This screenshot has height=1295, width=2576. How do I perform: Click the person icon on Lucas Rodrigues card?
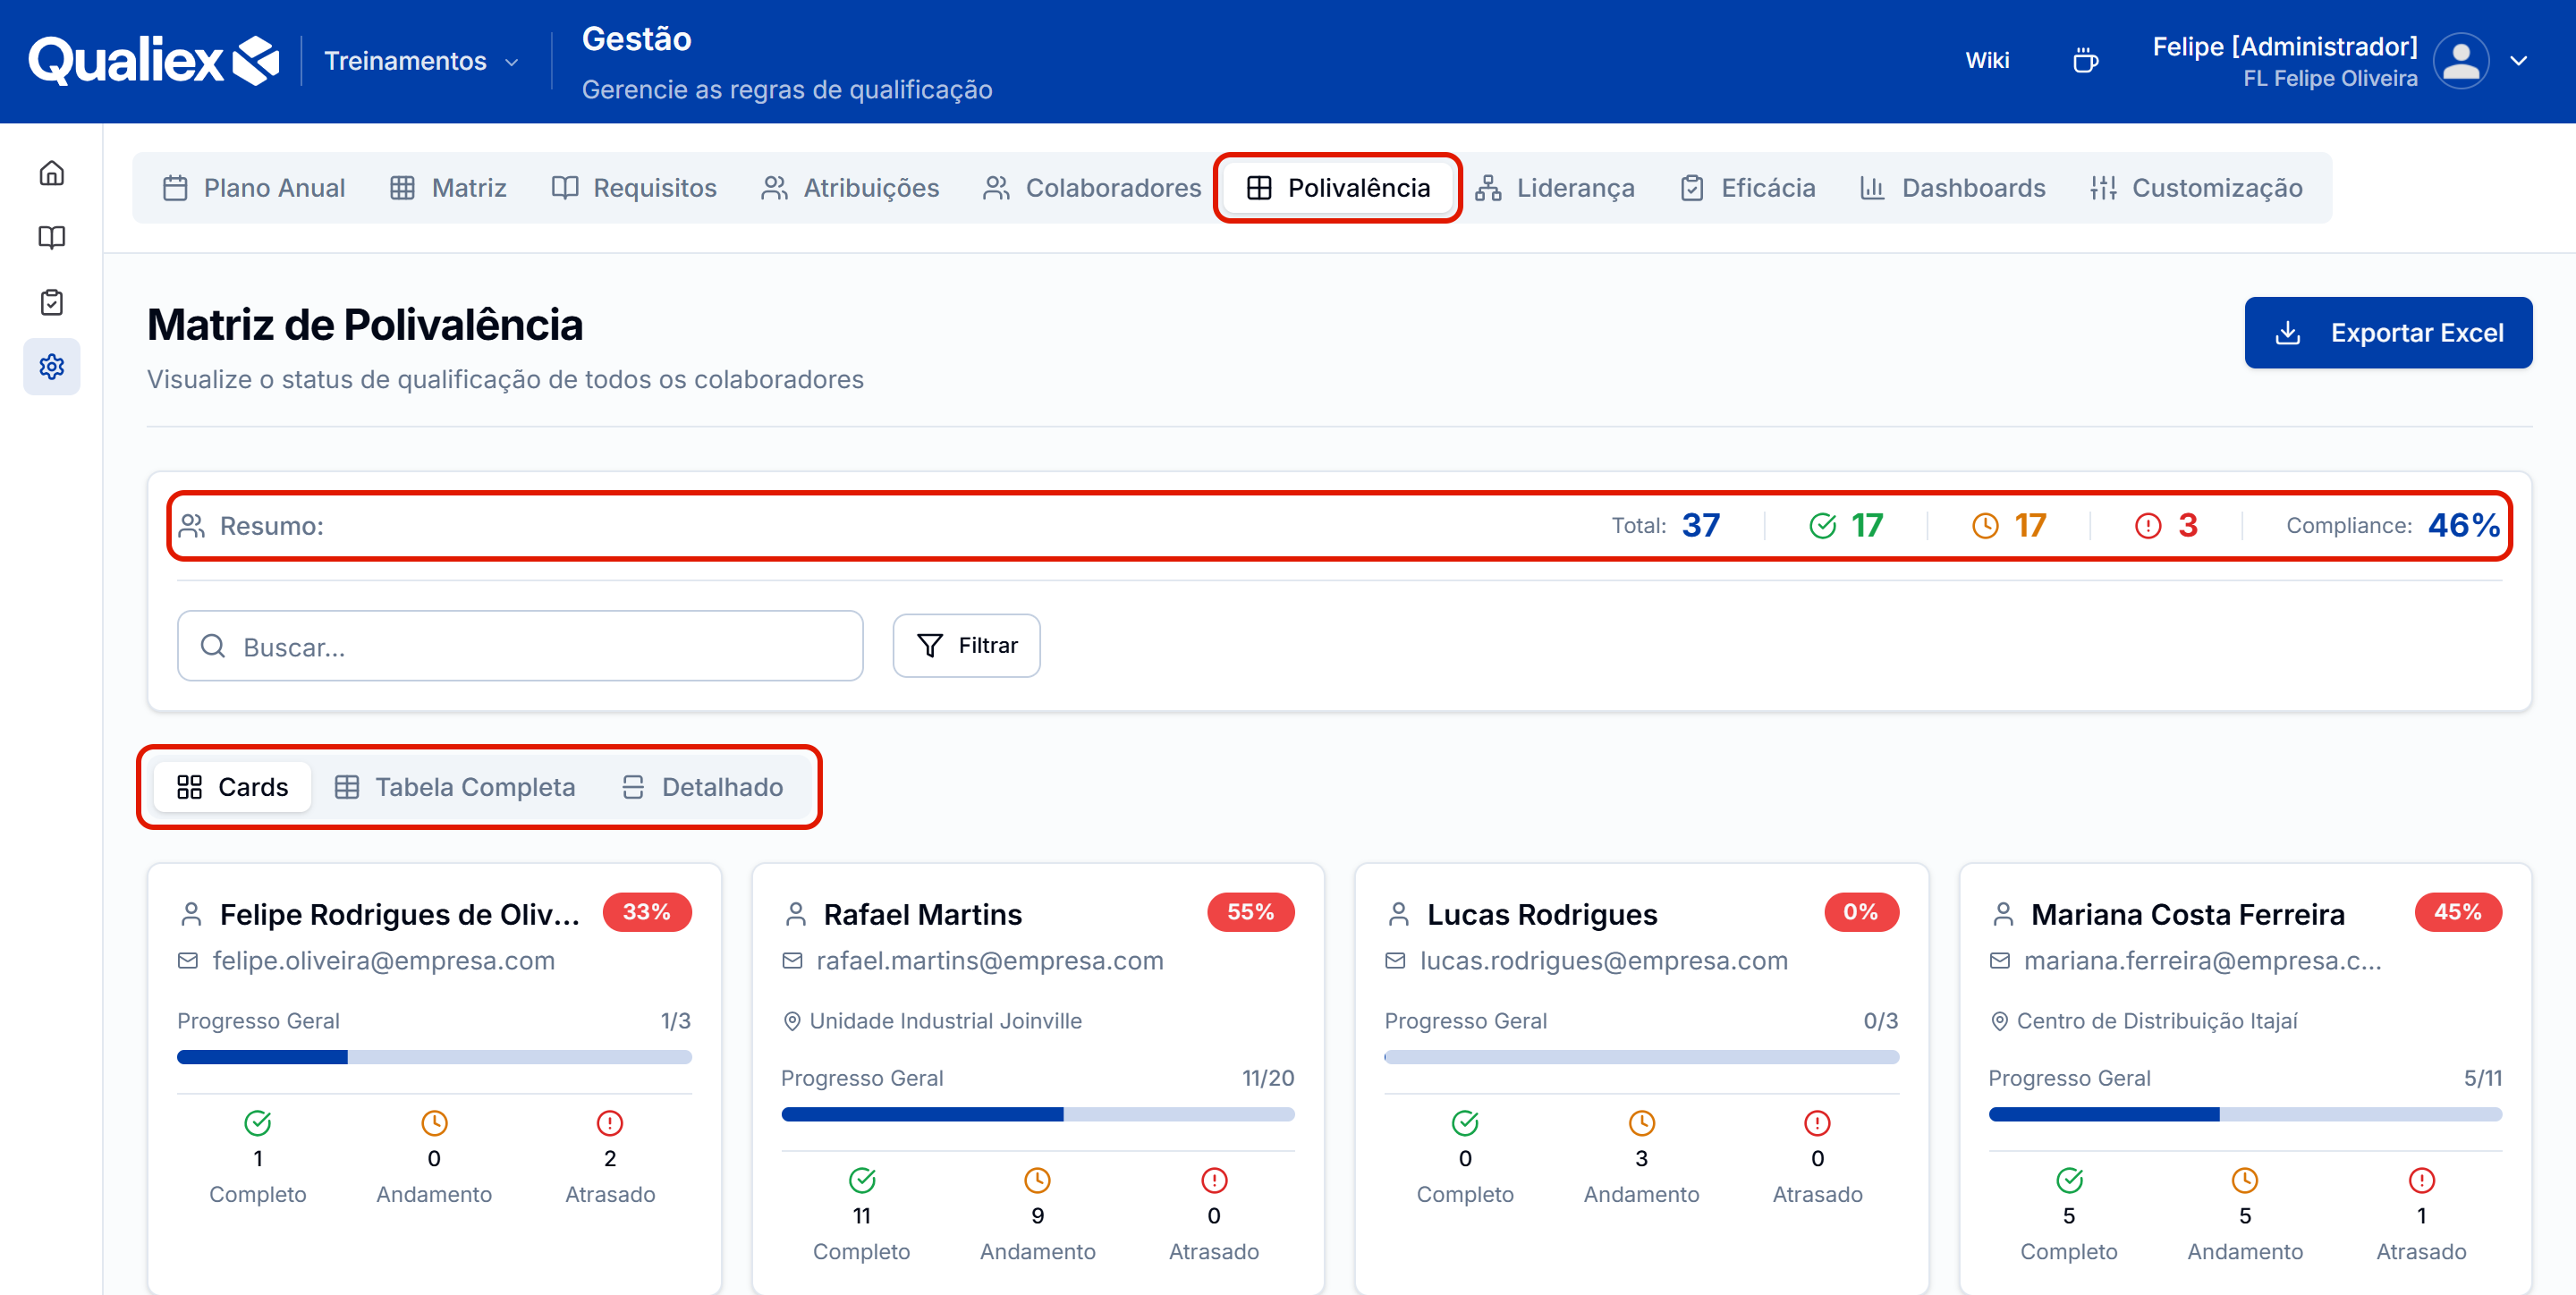point(1399,914)
